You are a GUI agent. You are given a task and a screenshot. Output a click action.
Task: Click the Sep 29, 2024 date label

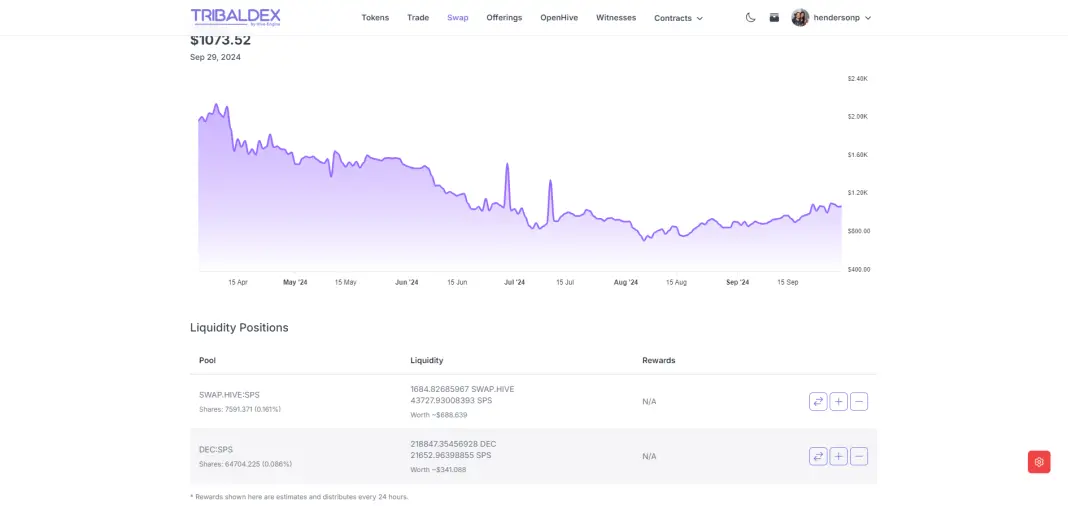pos(215,57)
